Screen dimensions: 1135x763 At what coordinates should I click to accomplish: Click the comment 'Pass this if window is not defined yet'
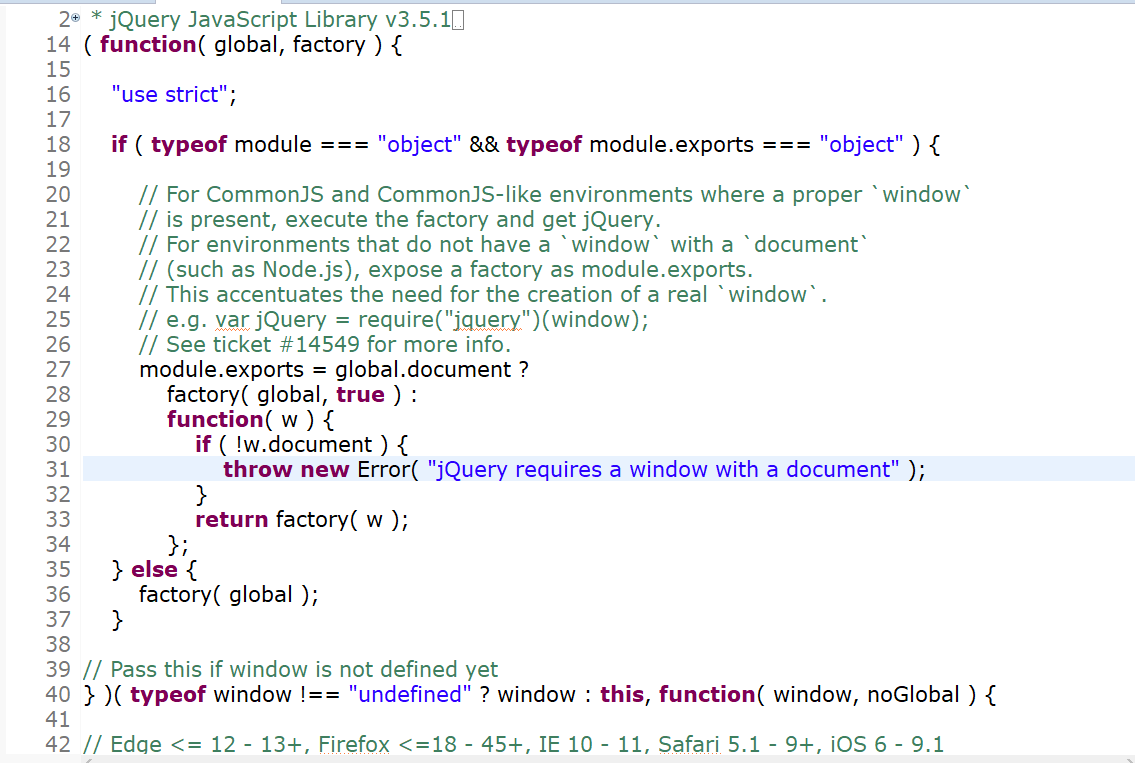[290, 670]
